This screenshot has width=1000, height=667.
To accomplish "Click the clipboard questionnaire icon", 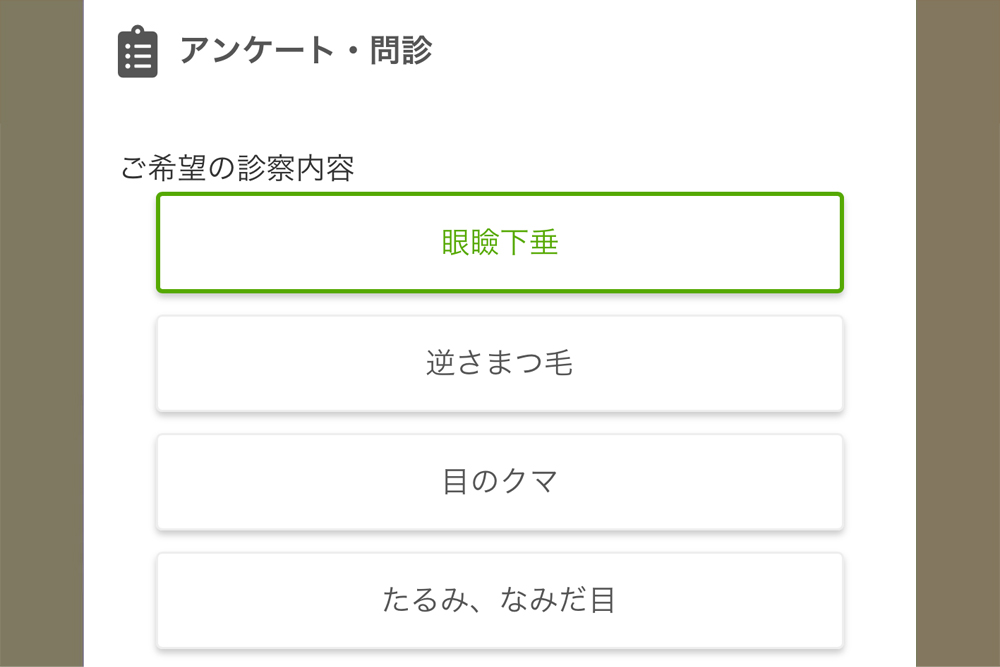I will click(x=138, y=52).
